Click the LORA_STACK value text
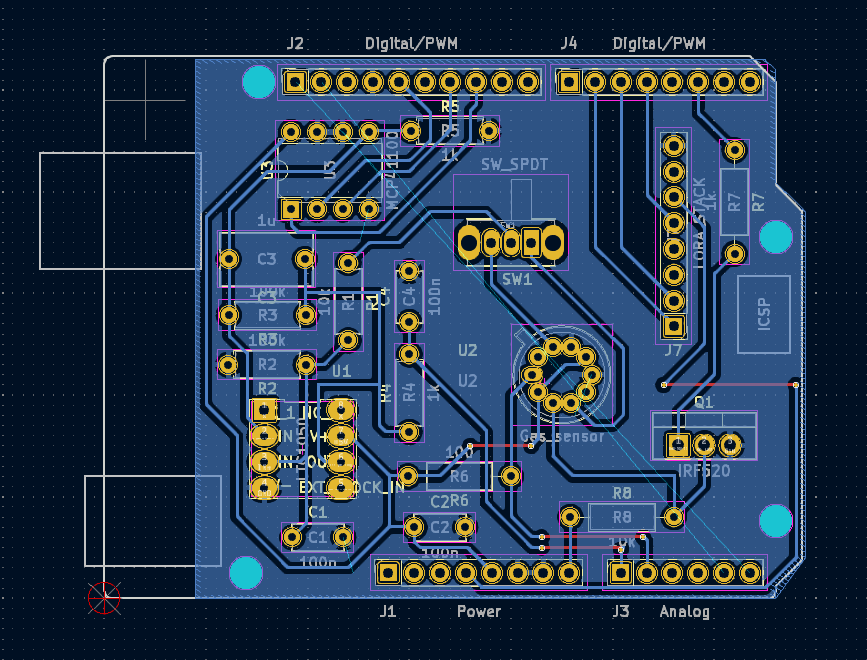Screen dimensions: 867x660 (x=699, y=223)
